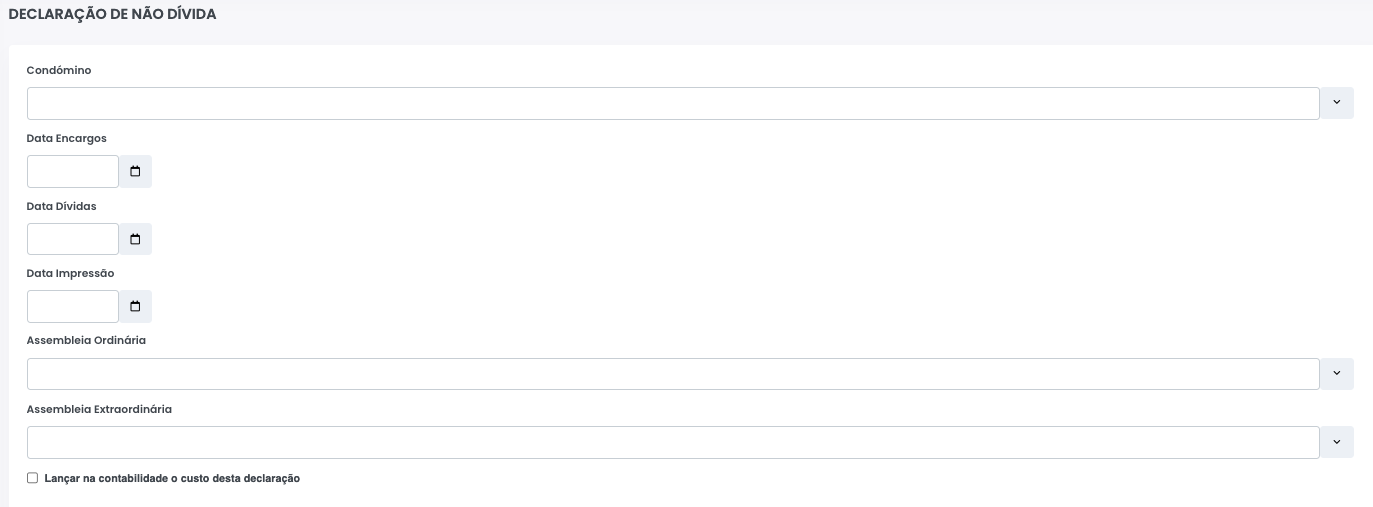Click the Assembleia Ordinária field label
This screenshot has height=507, width=1373.
[86, 340]
